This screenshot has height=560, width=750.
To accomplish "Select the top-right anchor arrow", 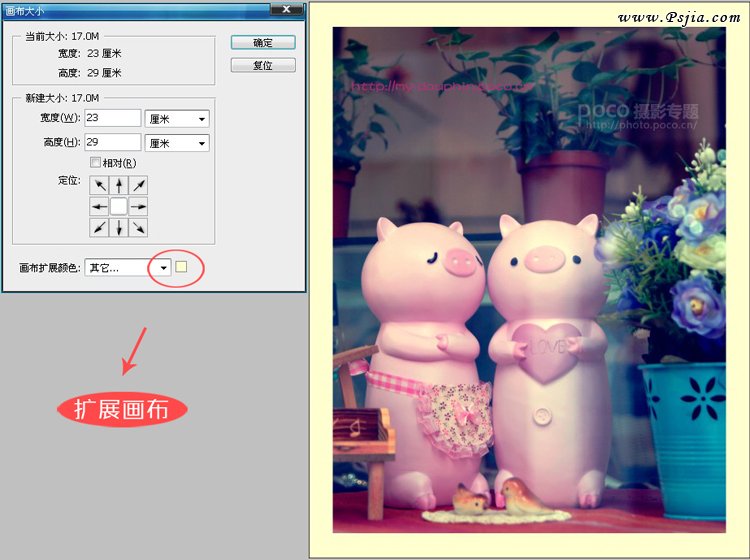I will (x=138, y=185).
